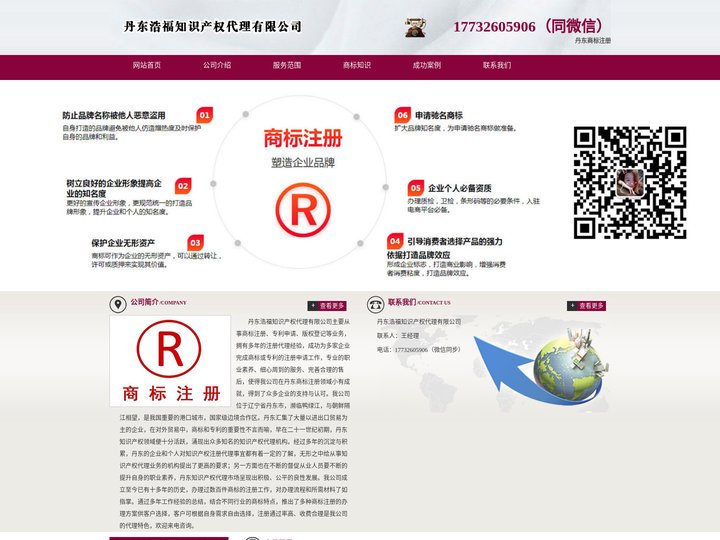Click the company name 丹东浩福知识产权代理有限公司 title
The width and height of the screenshot is (720, 540).
click(213, 26)
